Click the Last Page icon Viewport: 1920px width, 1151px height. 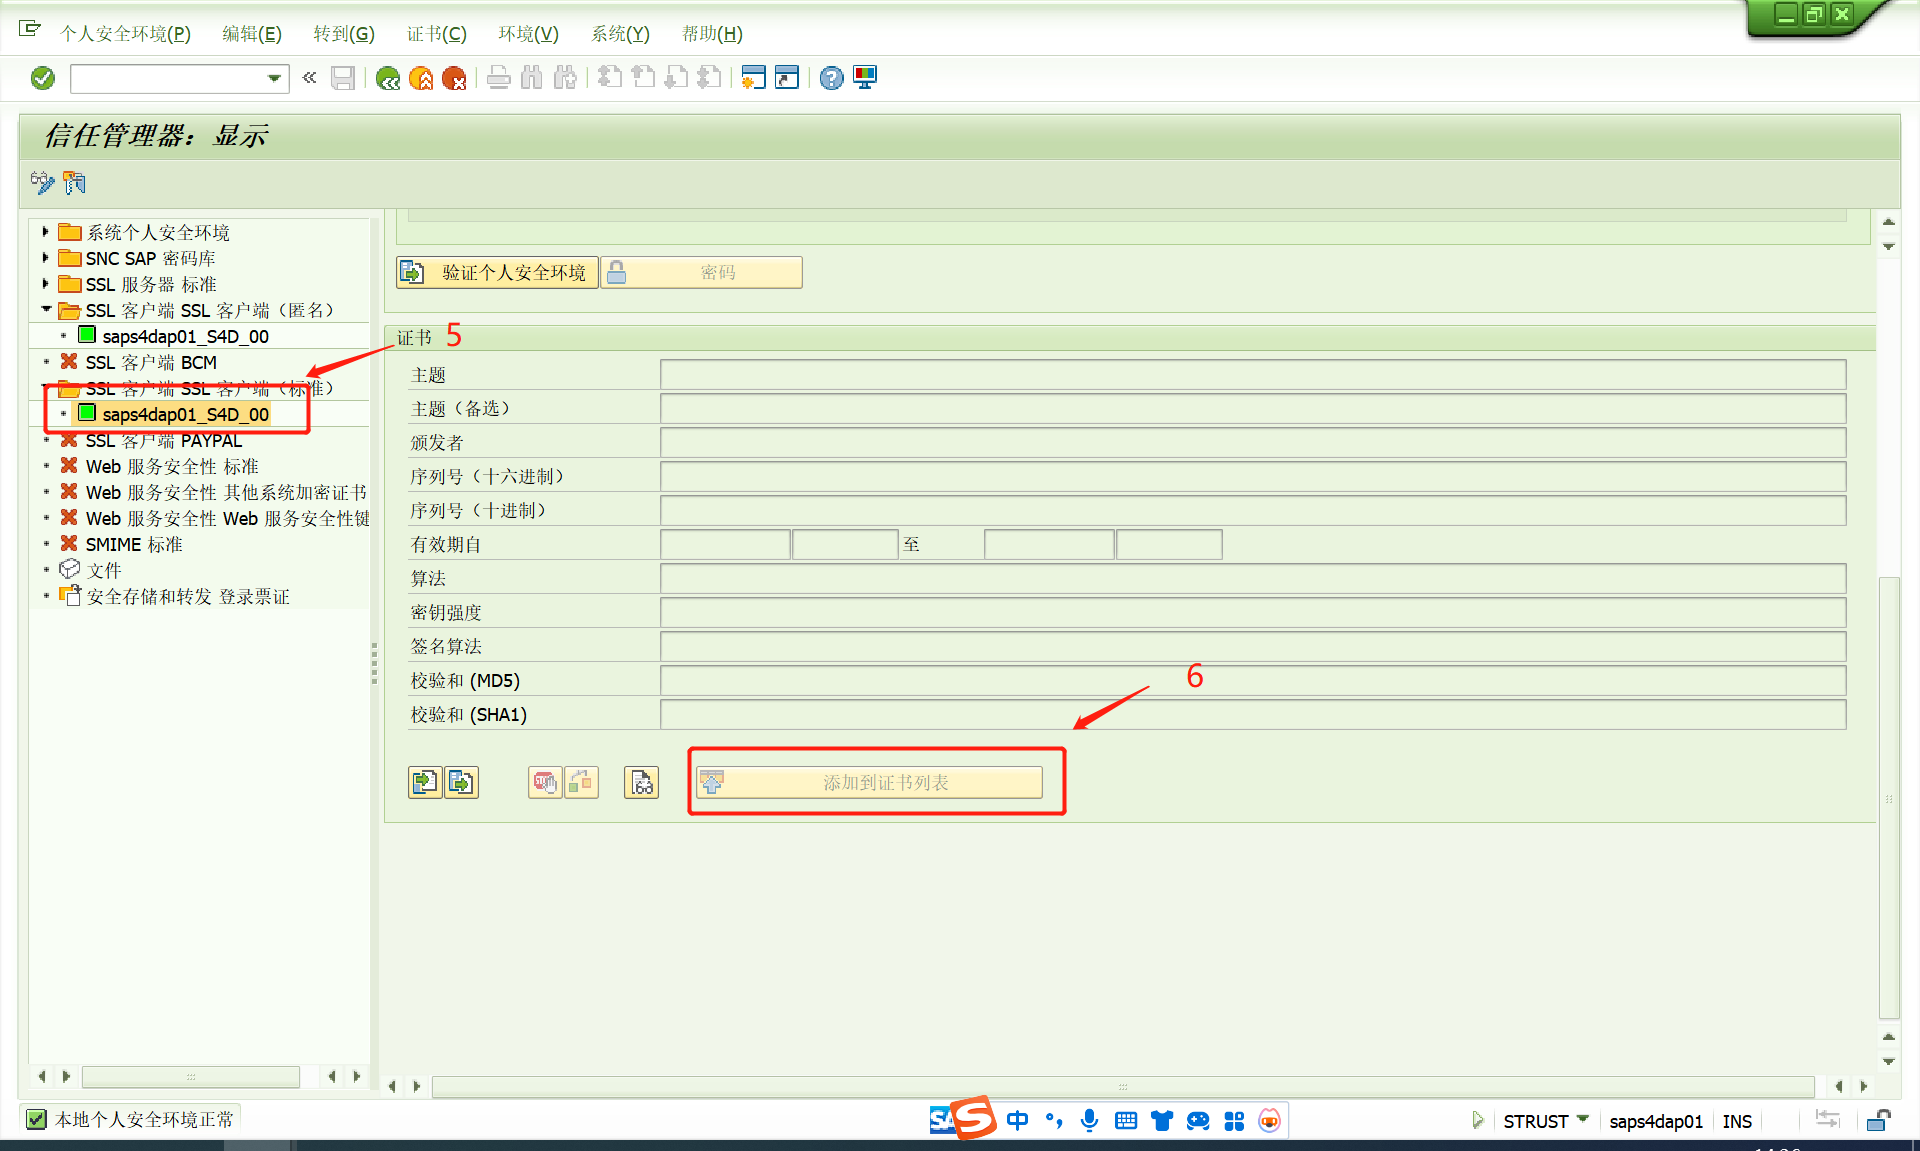tap(709, 78)
